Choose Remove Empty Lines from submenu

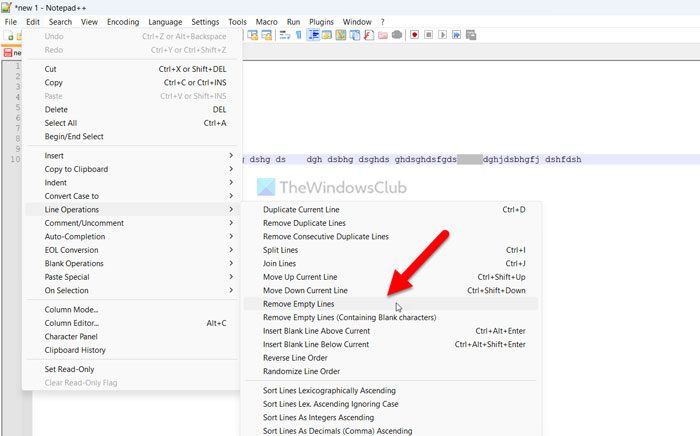[312, 303]
